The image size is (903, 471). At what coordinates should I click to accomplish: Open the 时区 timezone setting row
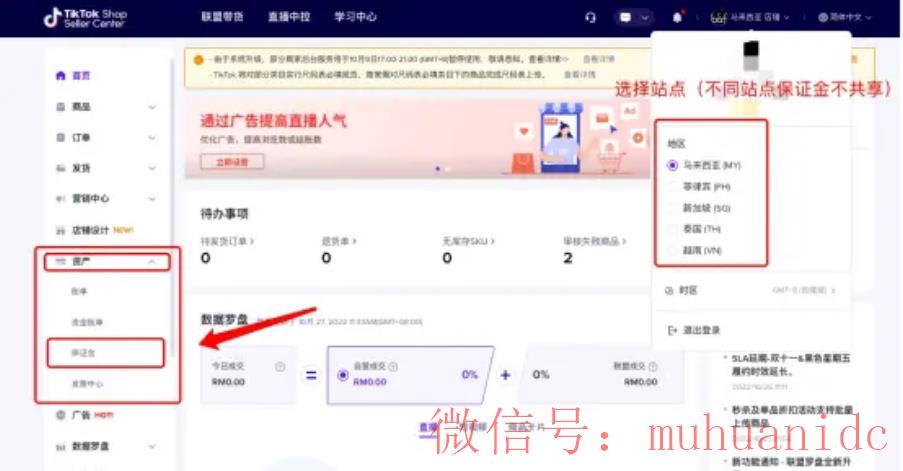(750, 290)
